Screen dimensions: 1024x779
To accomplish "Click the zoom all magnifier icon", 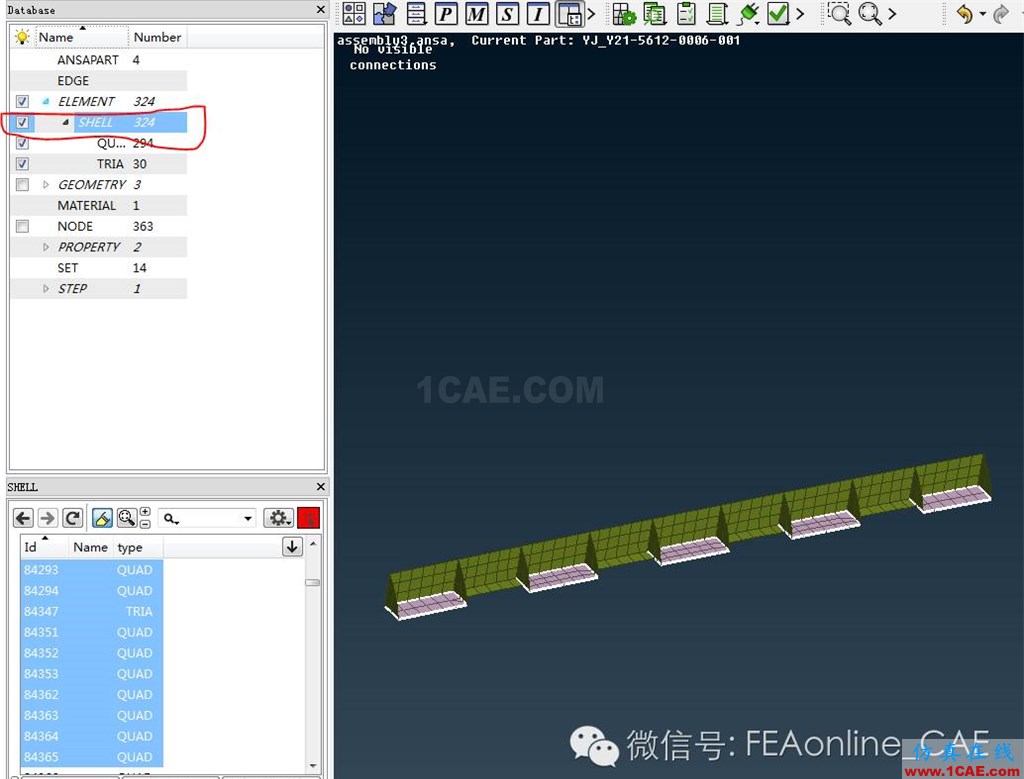I will pos(870,14).
